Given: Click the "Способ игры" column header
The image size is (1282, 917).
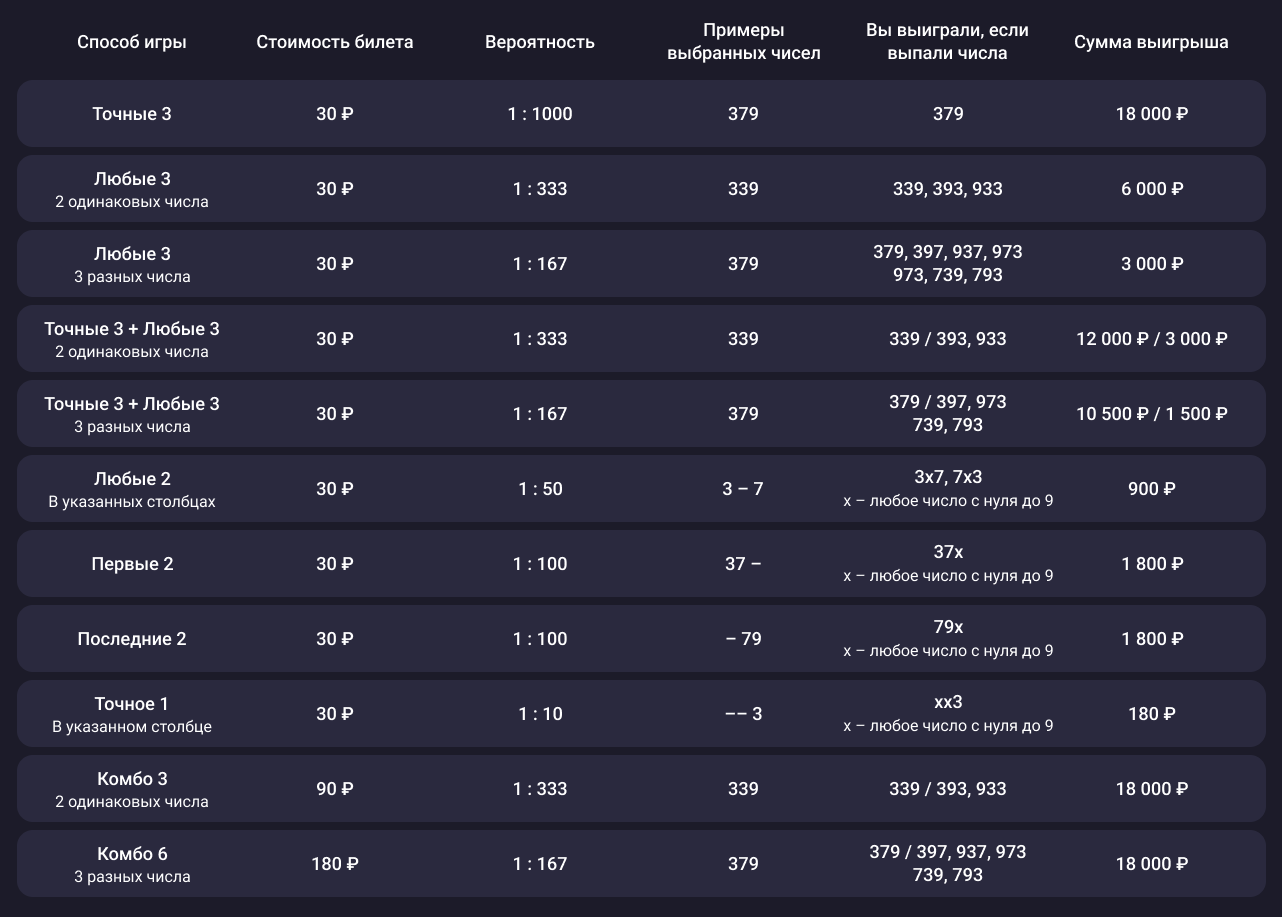Looking at the screenshot, I should coord(132,42).
